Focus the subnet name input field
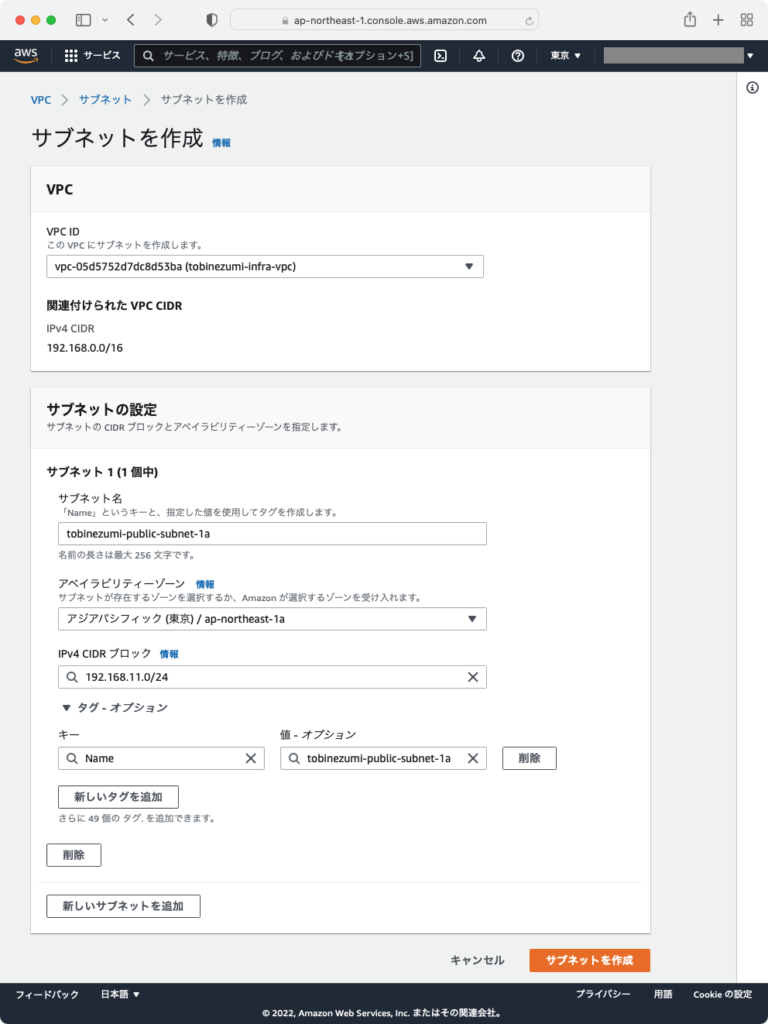768x1024 pixels. tap(272, 534)
